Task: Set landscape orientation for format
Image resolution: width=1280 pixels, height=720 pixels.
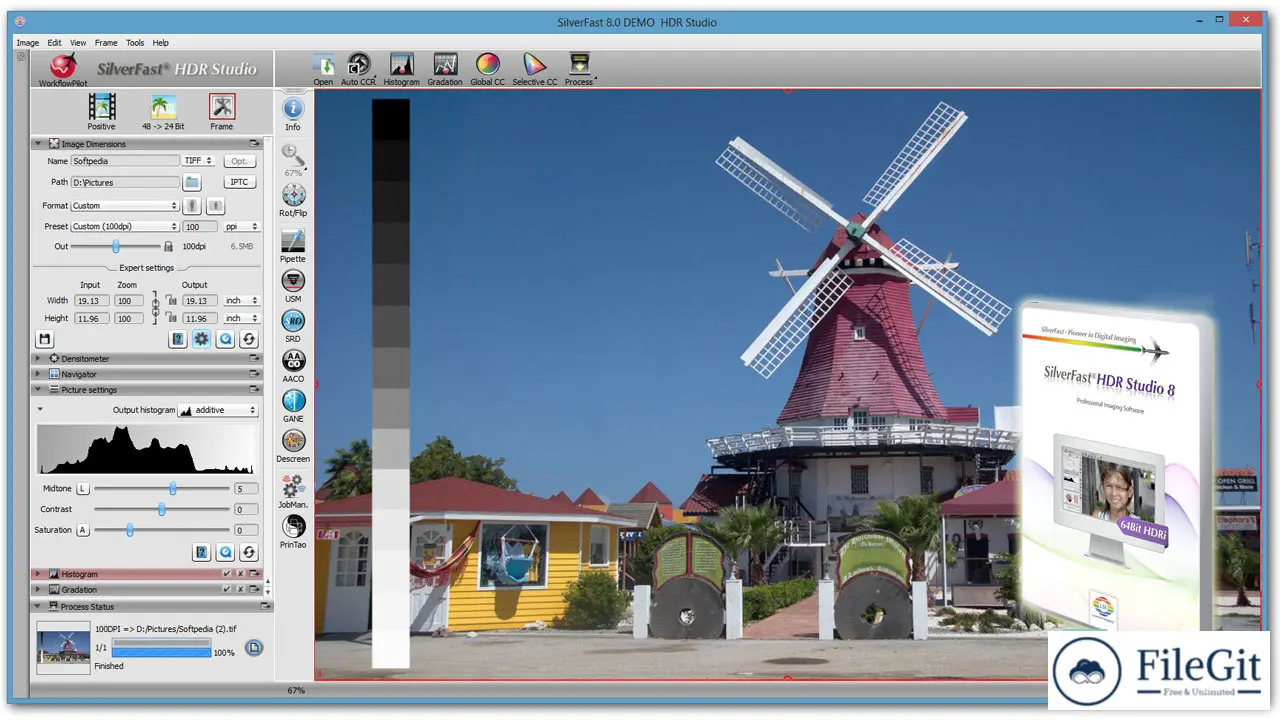Action: point(215,206)
